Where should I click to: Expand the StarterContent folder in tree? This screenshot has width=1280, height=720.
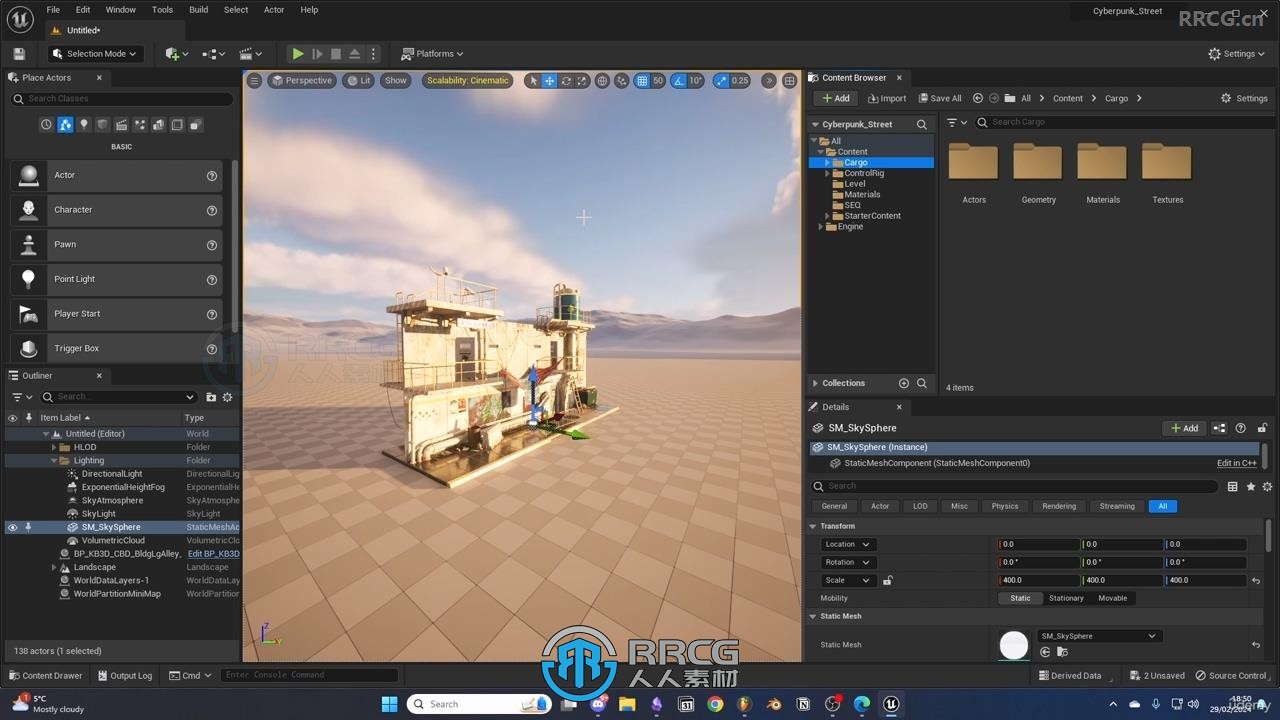(827, 216)
